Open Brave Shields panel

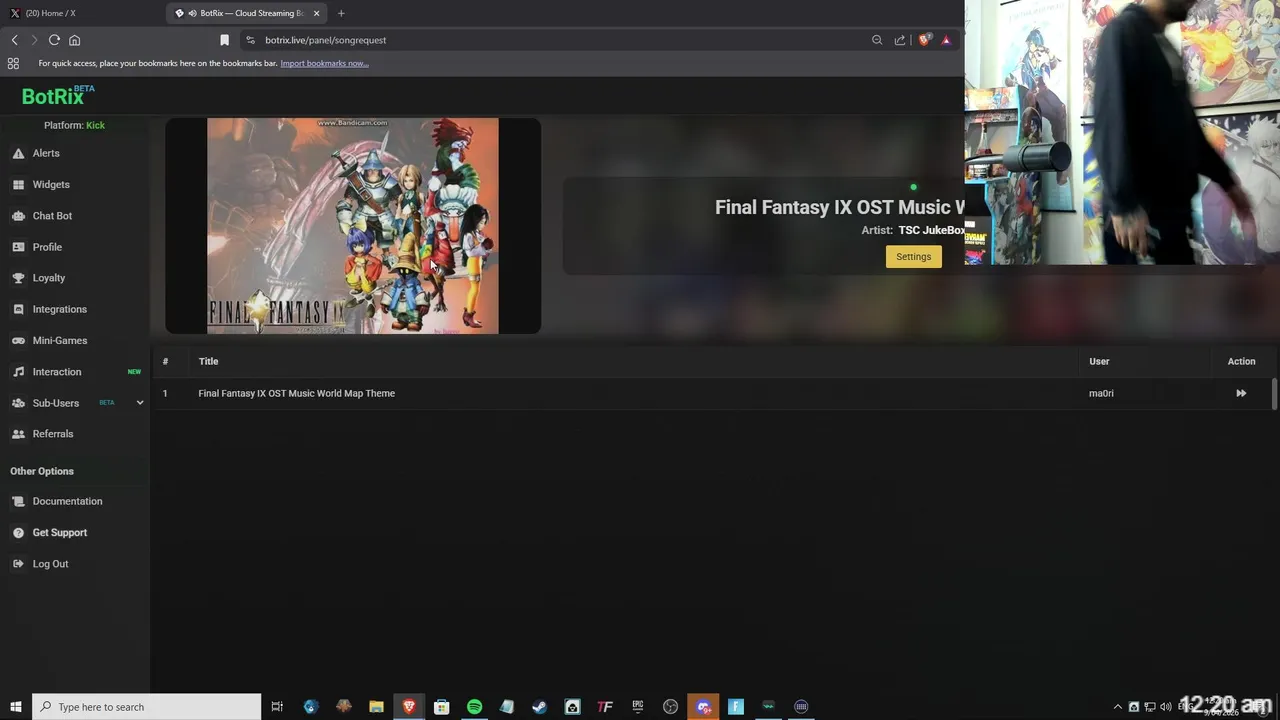tap(925, 40)
